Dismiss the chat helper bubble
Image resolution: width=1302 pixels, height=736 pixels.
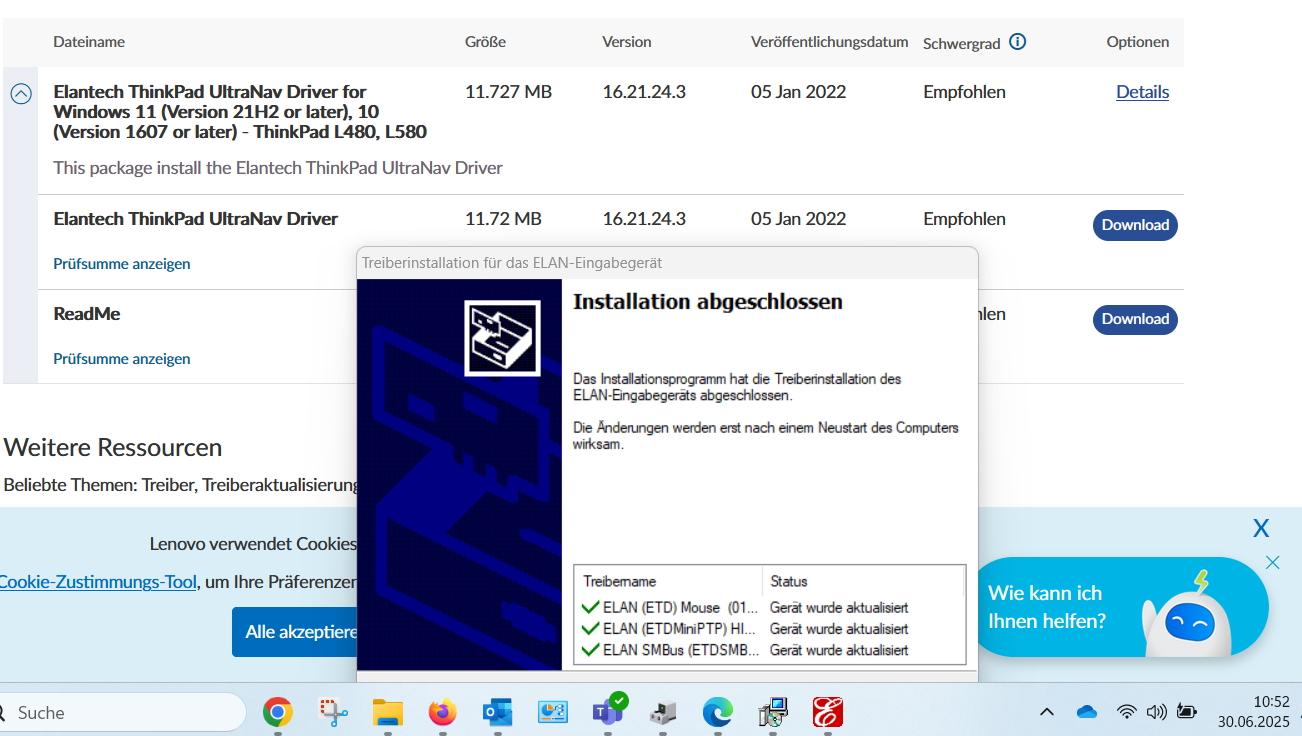[1272, 563]
